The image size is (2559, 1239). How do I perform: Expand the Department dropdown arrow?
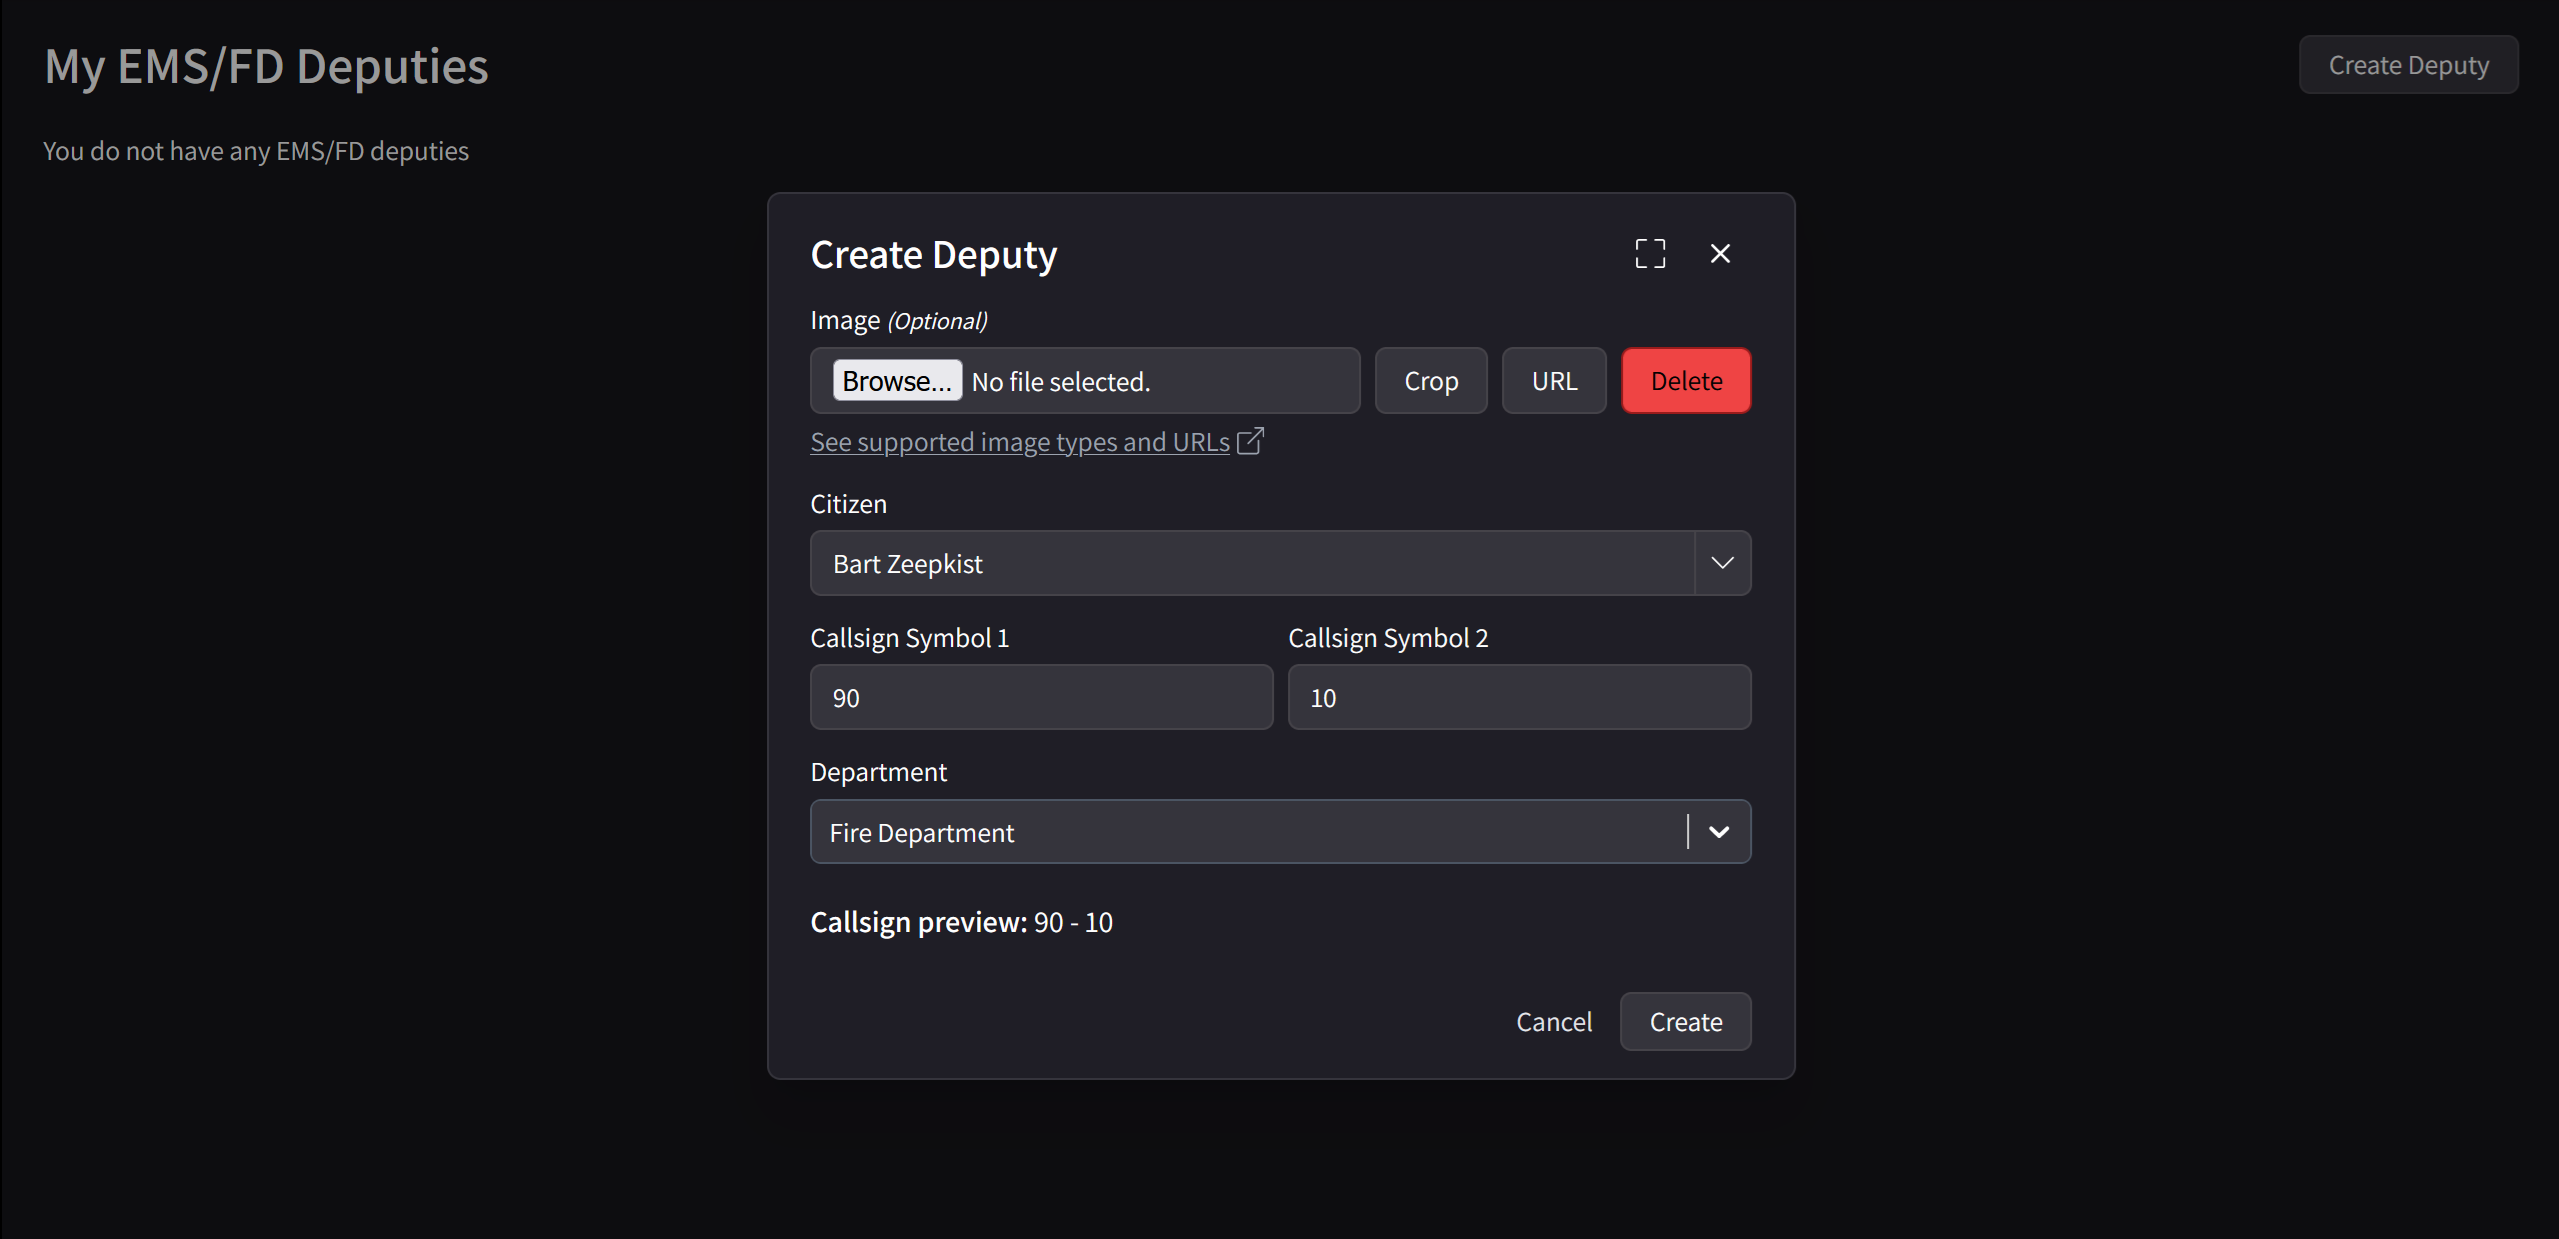tap(1719, 832)
